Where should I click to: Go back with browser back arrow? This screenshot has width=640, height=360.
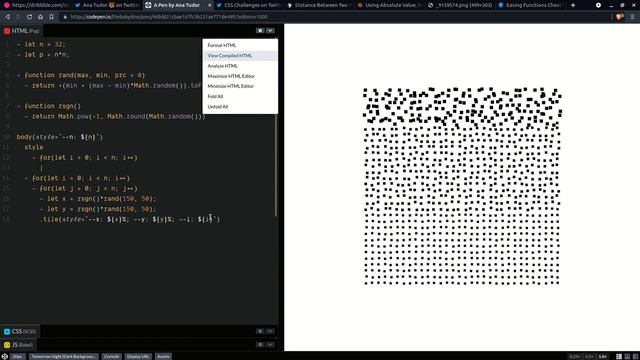pyautogui.click(x=7, y=17)
